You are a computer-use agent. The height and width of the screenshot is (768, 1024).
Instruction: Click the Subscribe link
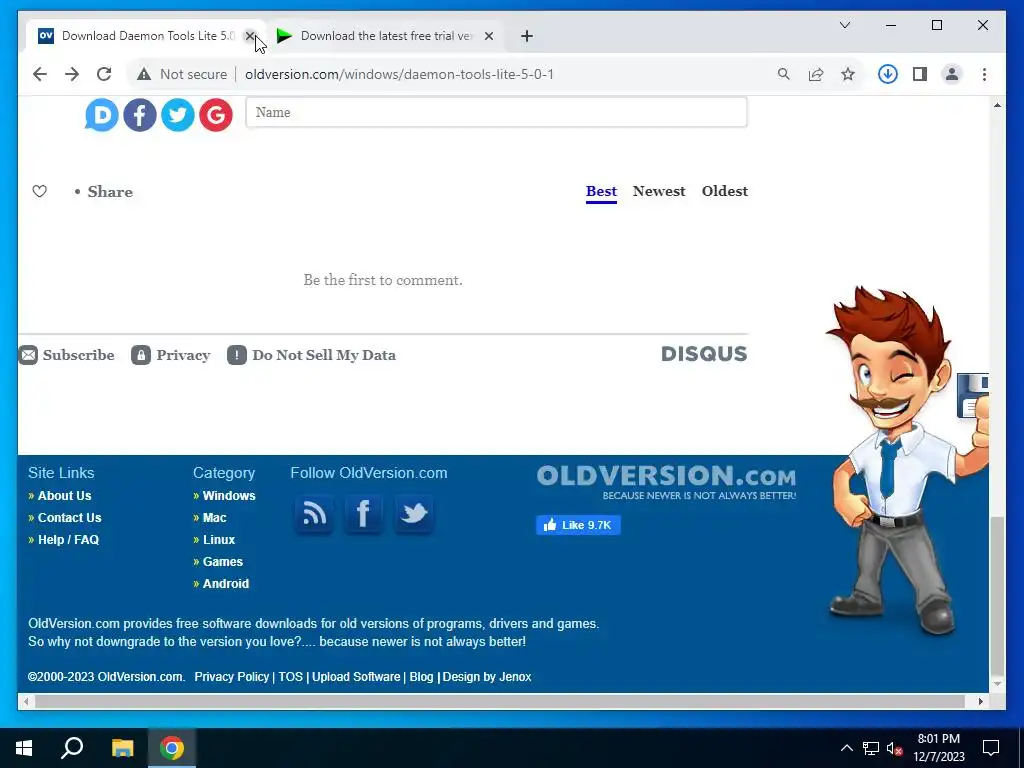click(x=67, y=355)
